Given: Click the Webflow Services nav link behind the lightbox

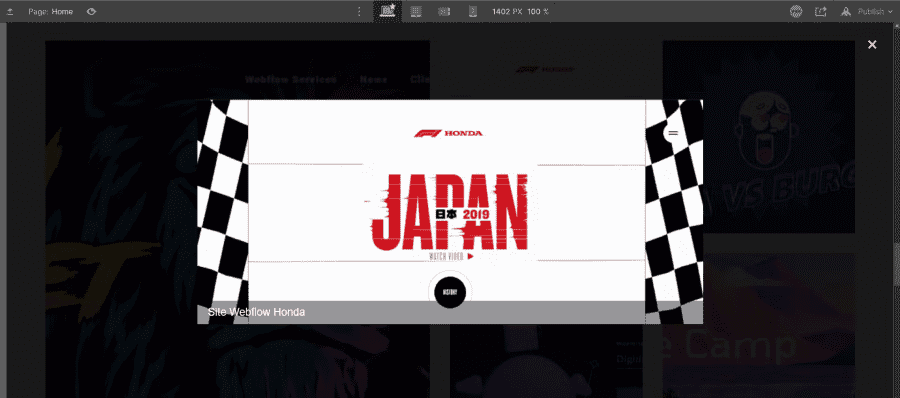Looking at the screenshot, I should 290,80.
